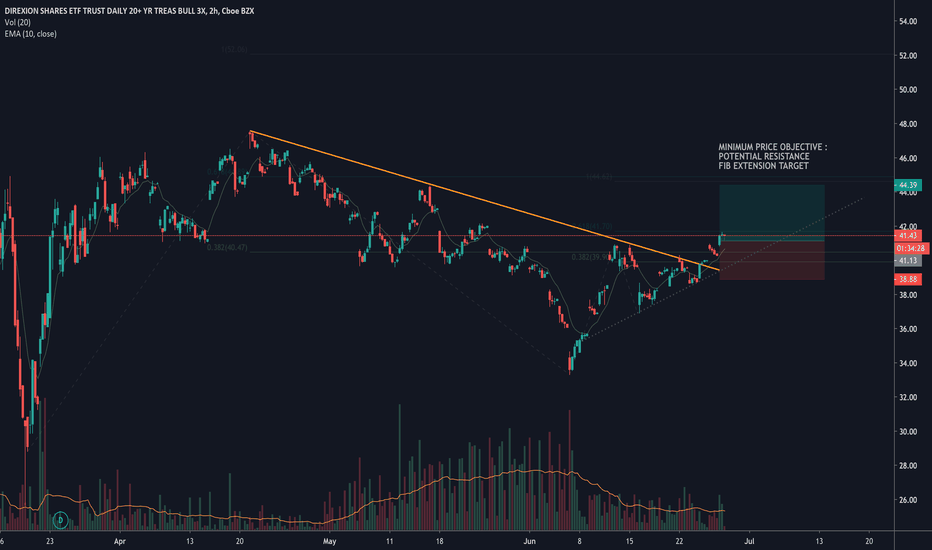The width and height of the screenshot is (932, 550).
Task: Click the 28.00 price axis label
Action: click(908, 466)
